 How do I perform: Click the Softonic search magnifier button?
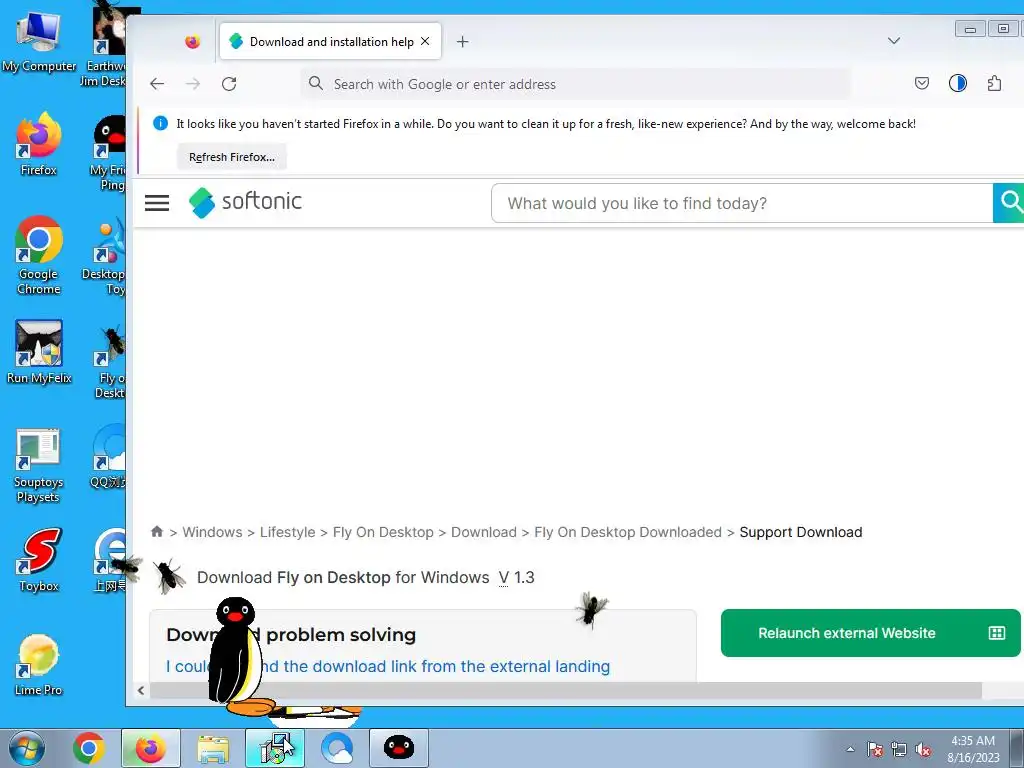[1008, 203]
